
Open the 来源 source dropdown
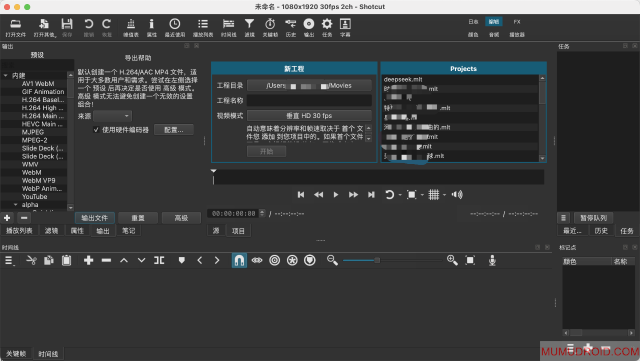(112, 116)
